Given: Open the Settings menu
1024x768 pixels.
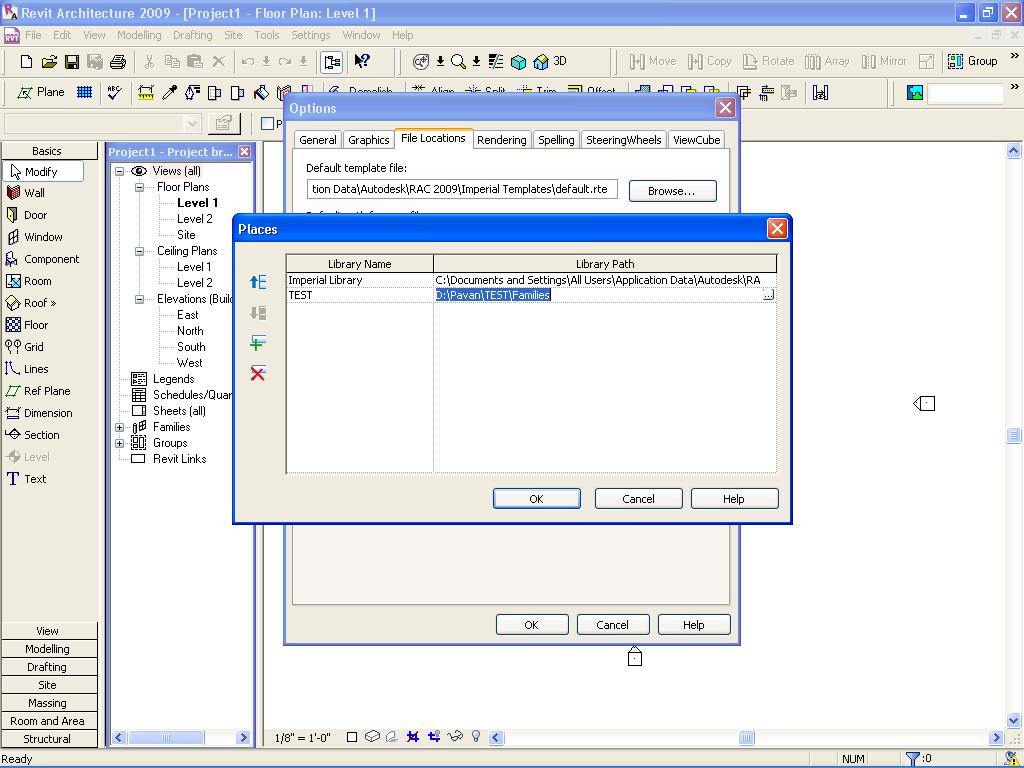Looking at the screenshot, I should click(310, 35).
